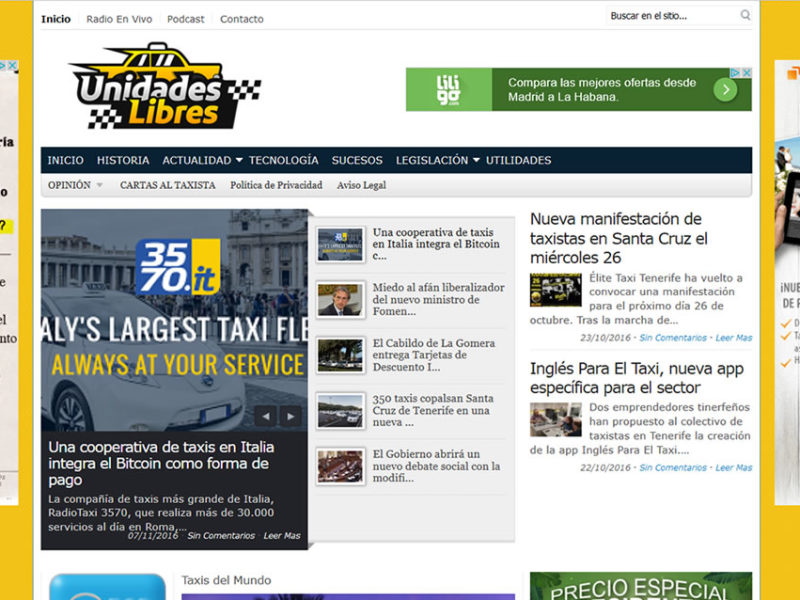Image resolution: width=800 pixels, height=600 pixels.
Task: Click the search magnifier icon
Action: 745,15
